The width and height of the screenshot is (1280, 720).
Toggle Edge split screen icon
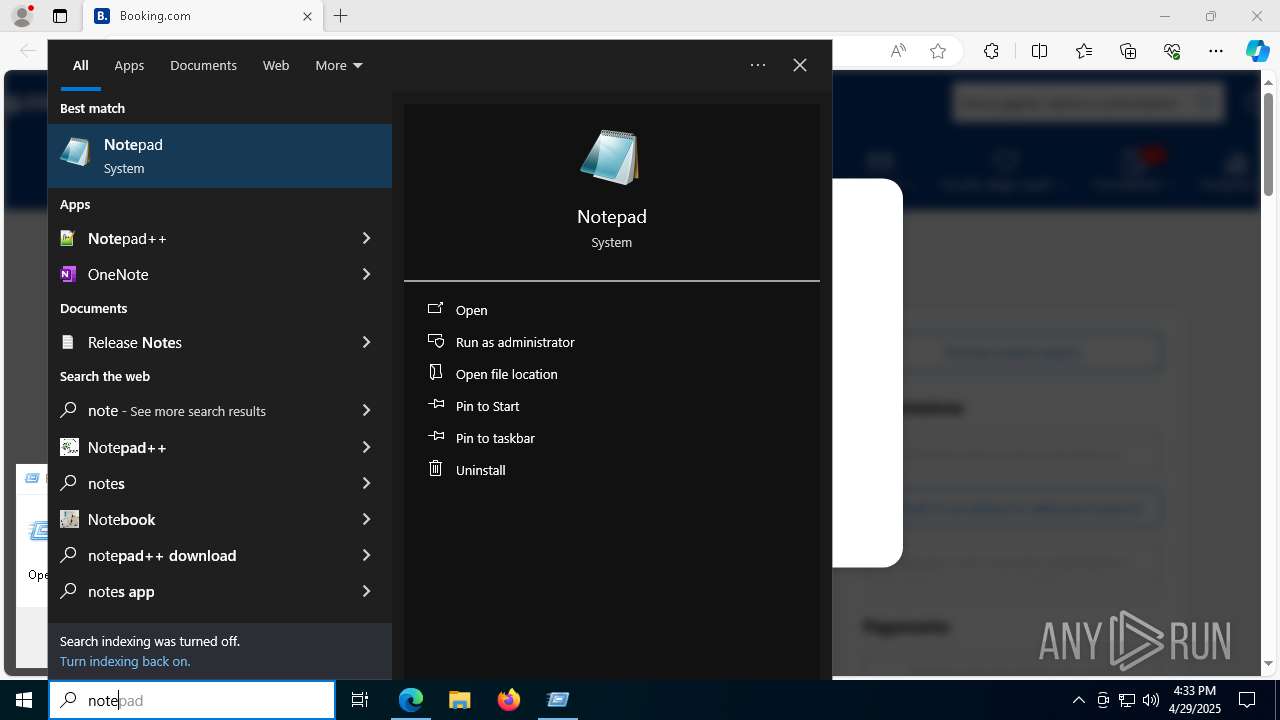click(x=1039, y=51)
